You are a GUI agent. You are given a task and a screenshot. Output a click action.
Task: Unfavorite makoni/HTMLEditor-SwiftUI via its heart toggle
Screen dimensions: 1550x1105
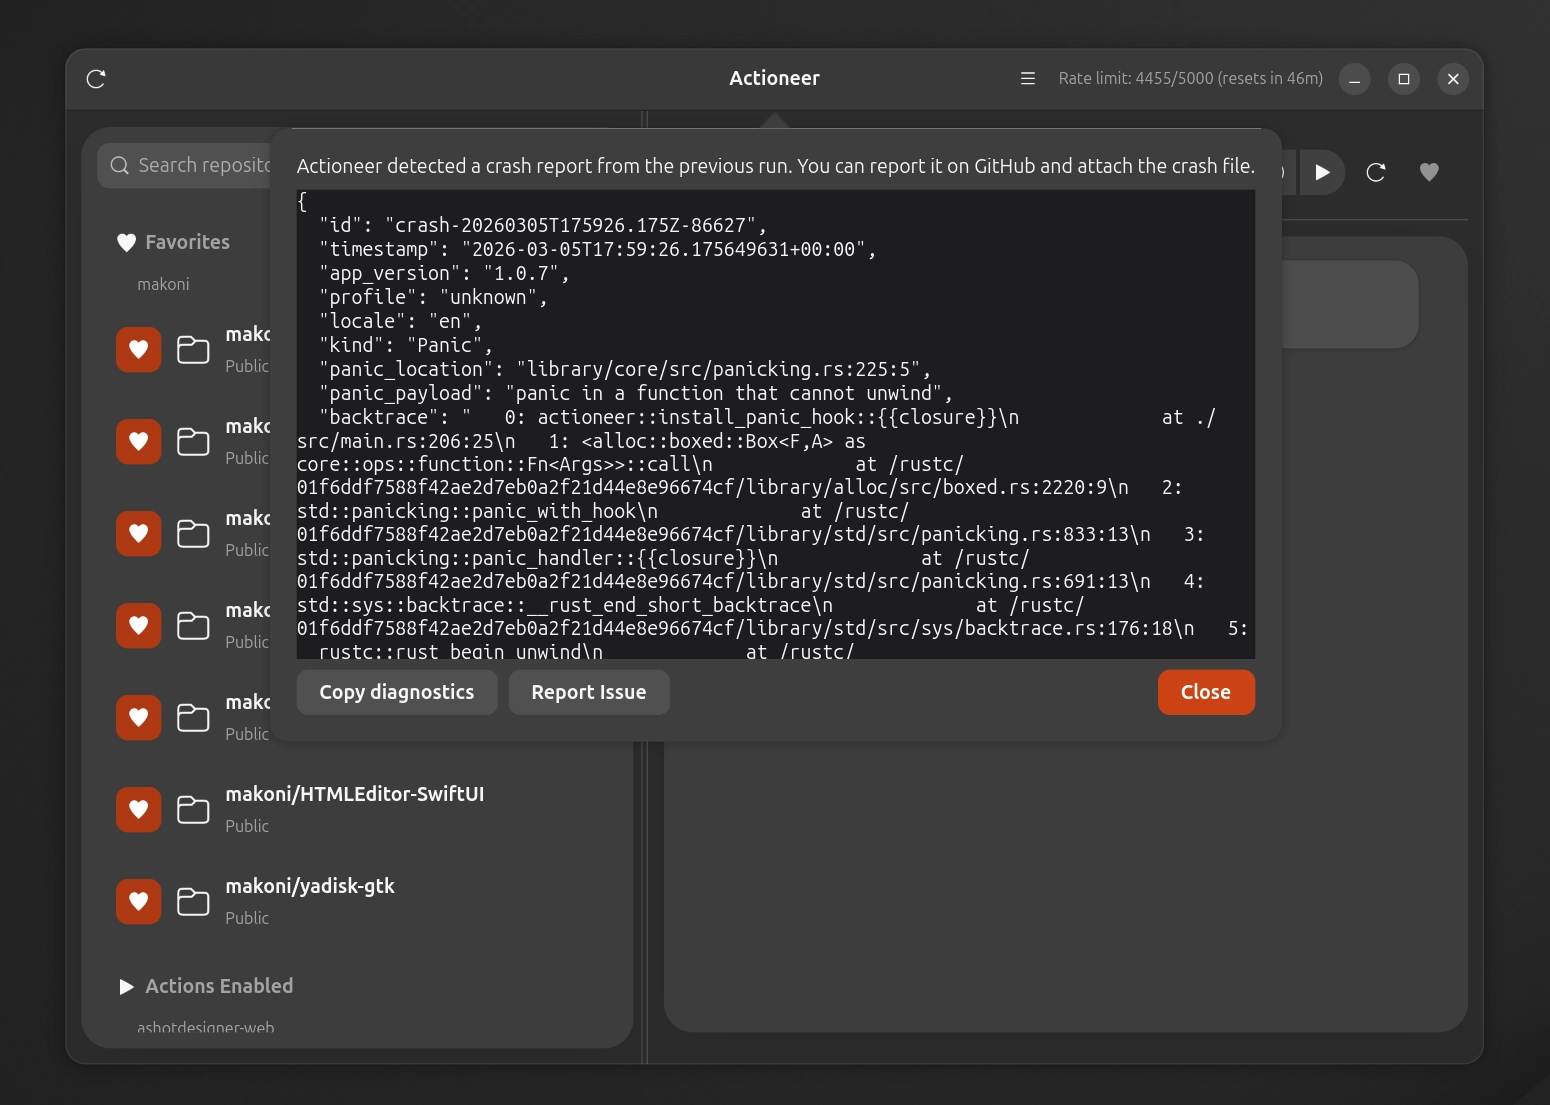pyautogui.click(x=138, y=809)
